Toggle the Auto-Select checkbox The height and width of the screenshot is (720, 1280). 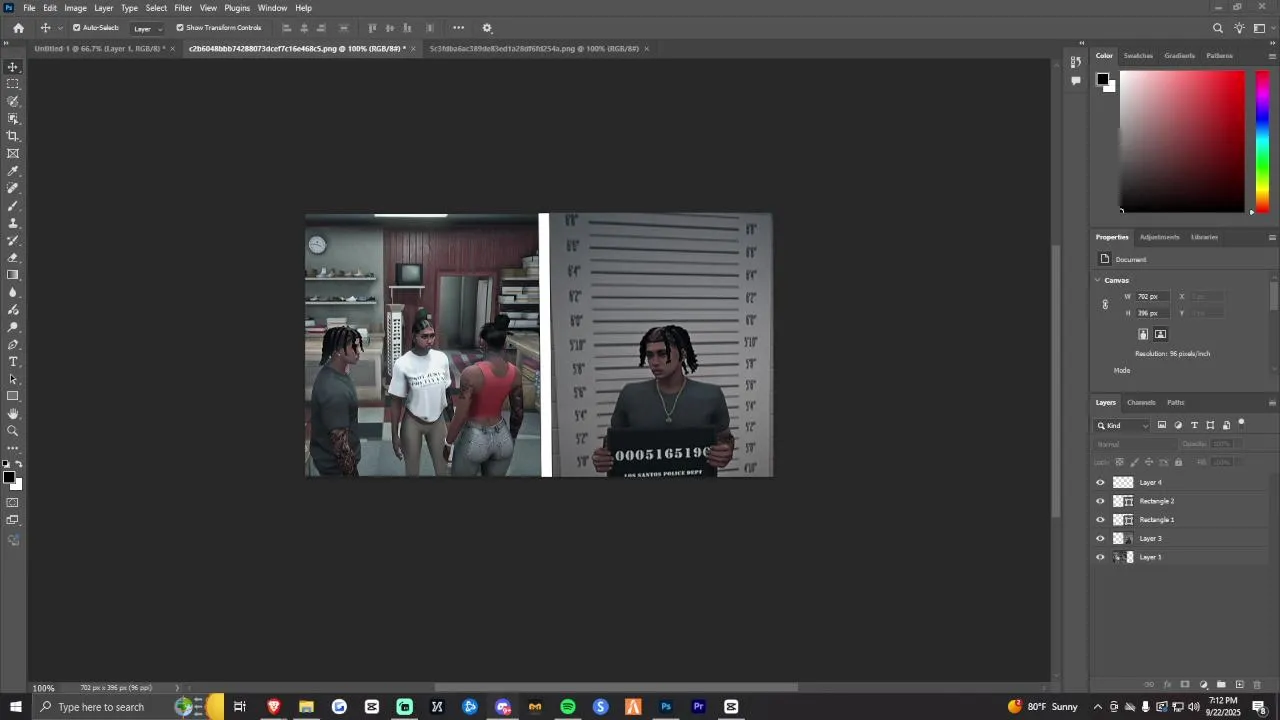77,28
